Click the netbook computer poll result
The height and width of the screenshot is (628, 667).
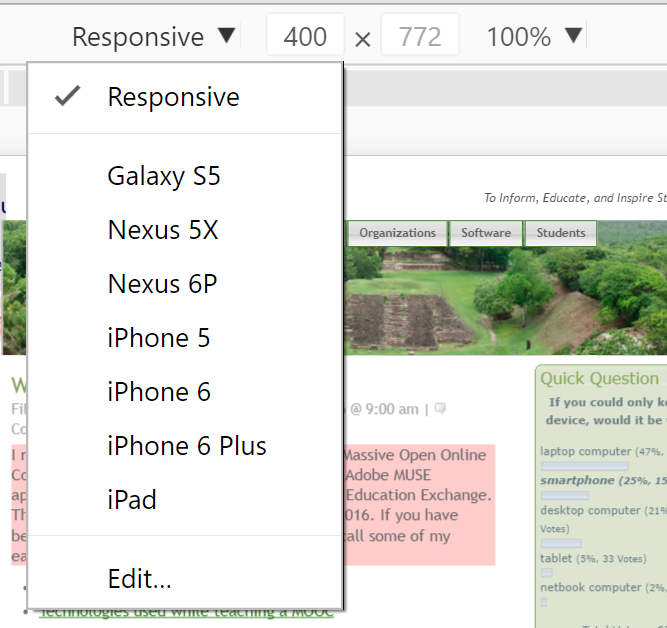tap(603, 588)
